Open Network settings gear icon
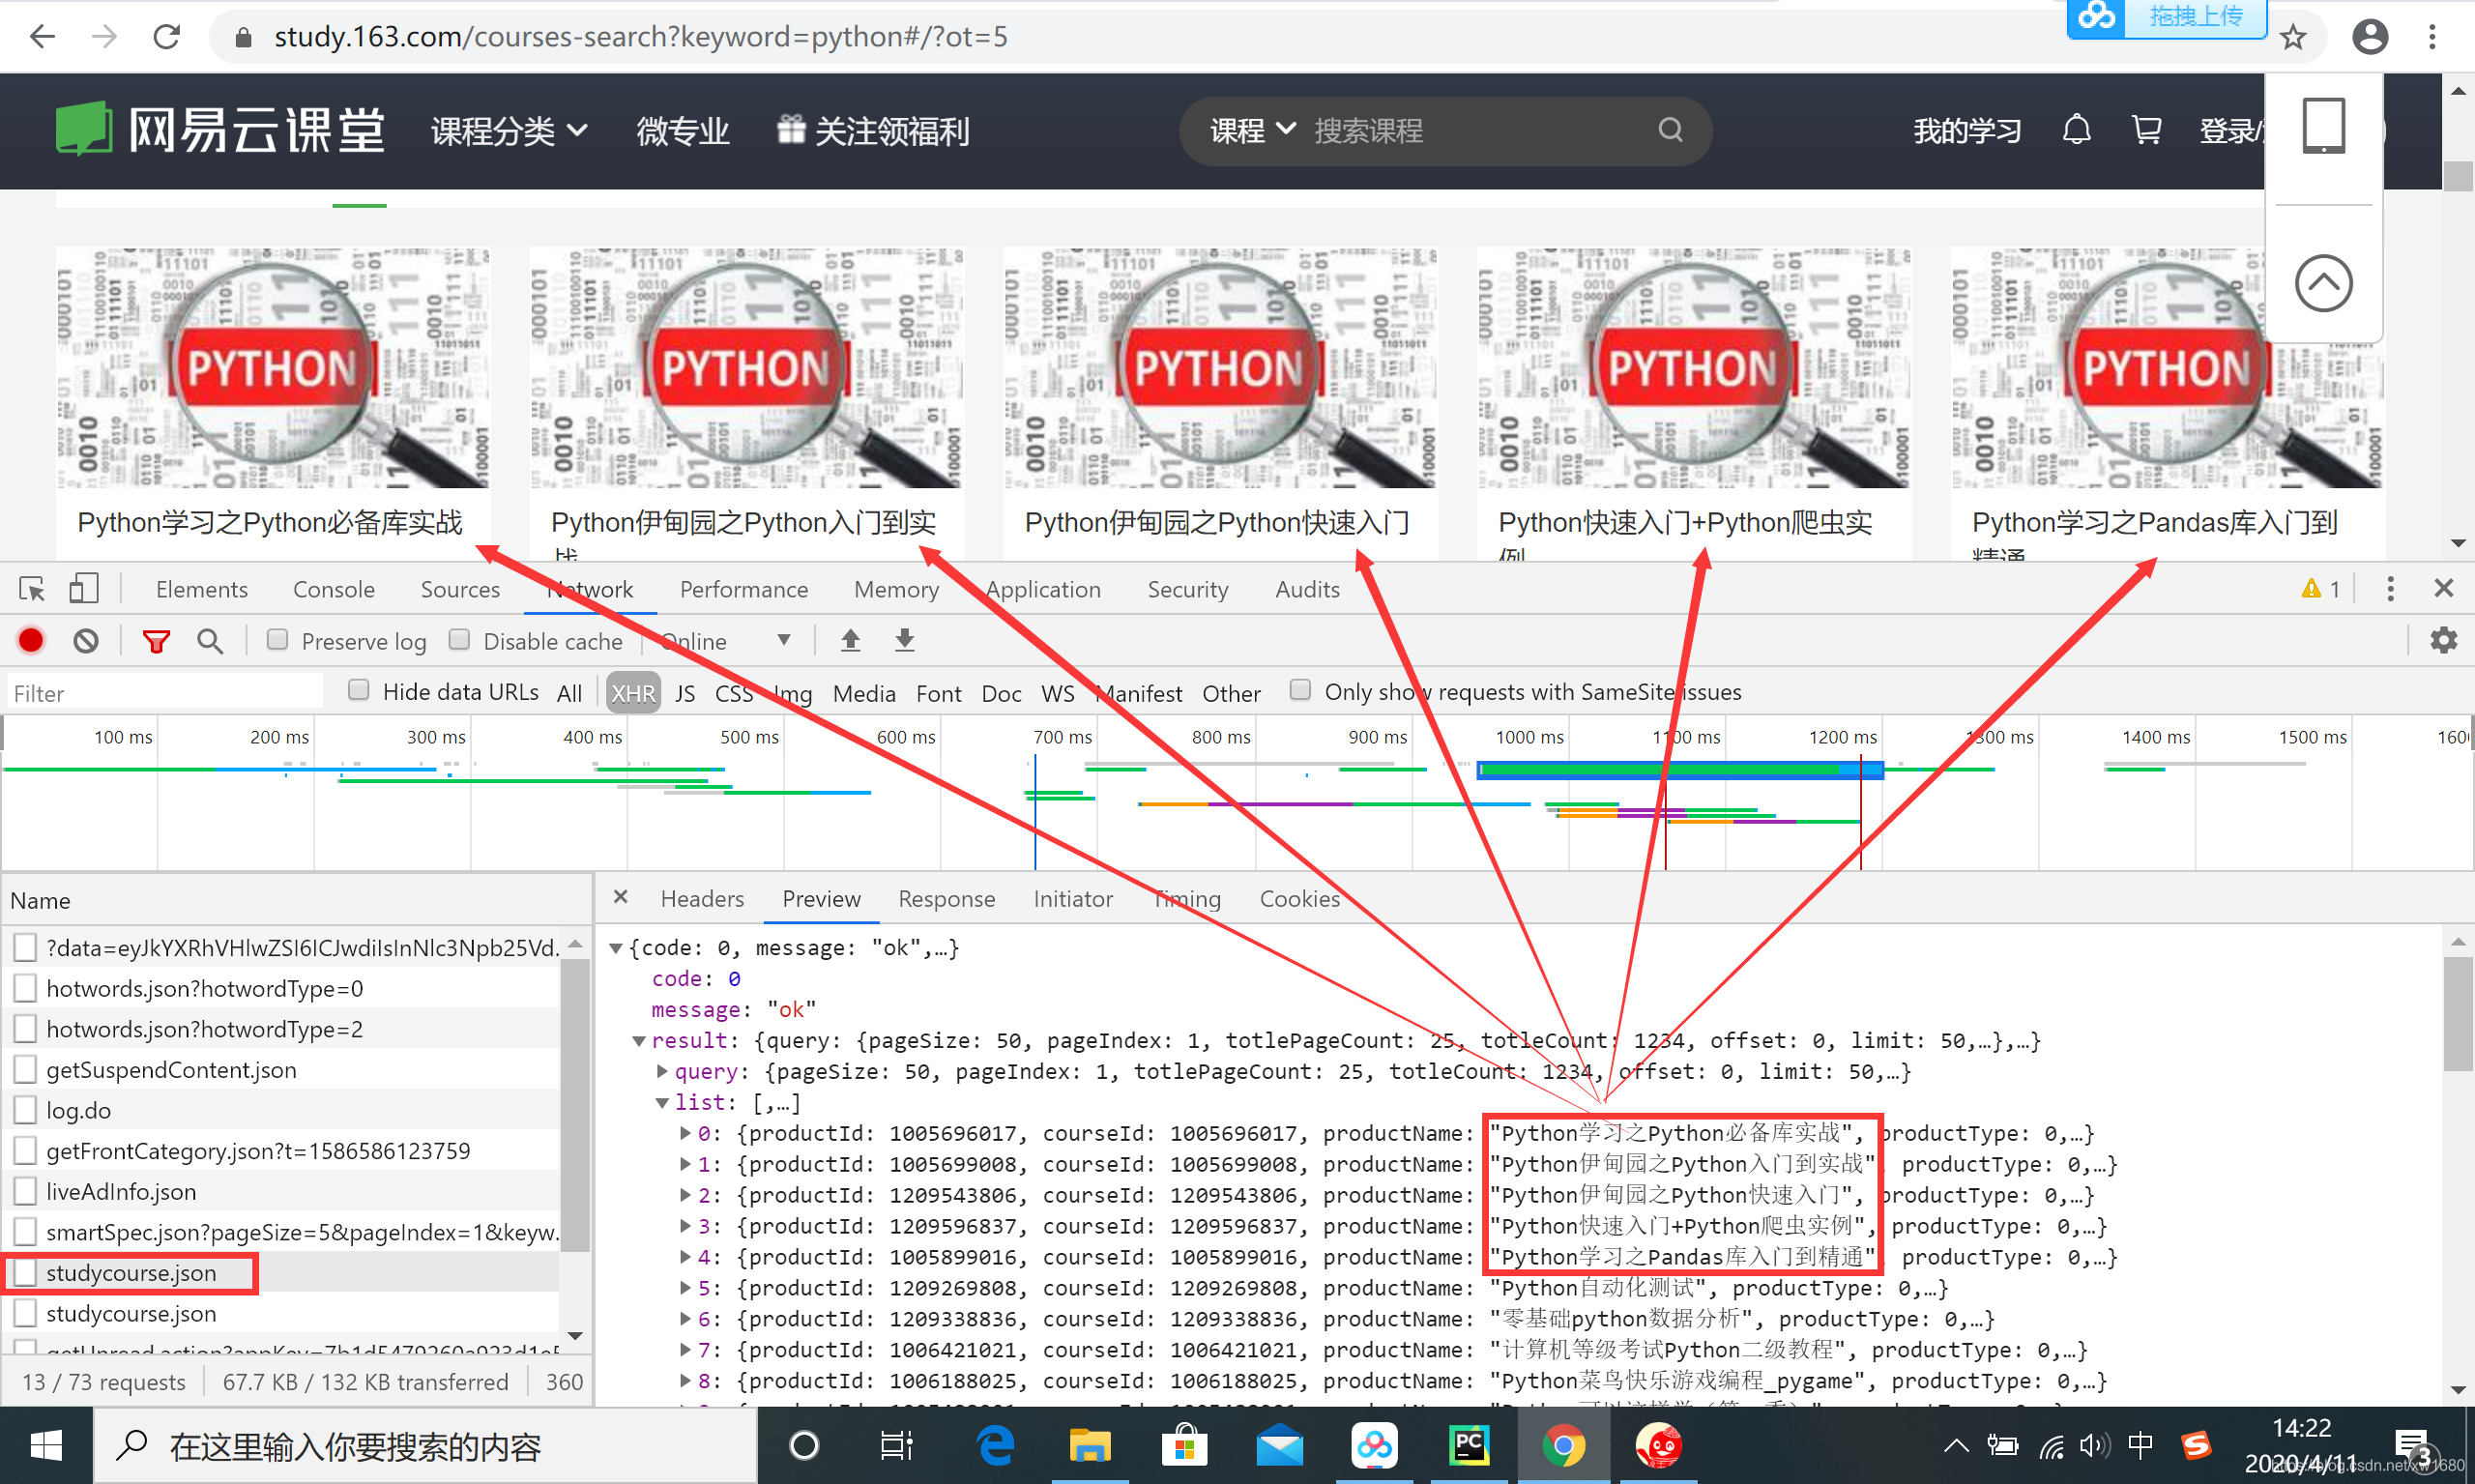This screenshot has height=1484, width=2475. coord(2443,640)
